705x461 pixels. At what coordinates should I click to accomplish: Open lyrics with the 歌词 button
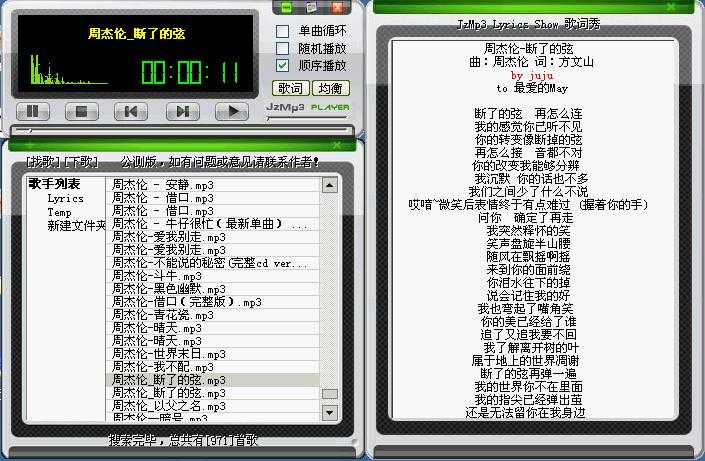tap(290, 88)
